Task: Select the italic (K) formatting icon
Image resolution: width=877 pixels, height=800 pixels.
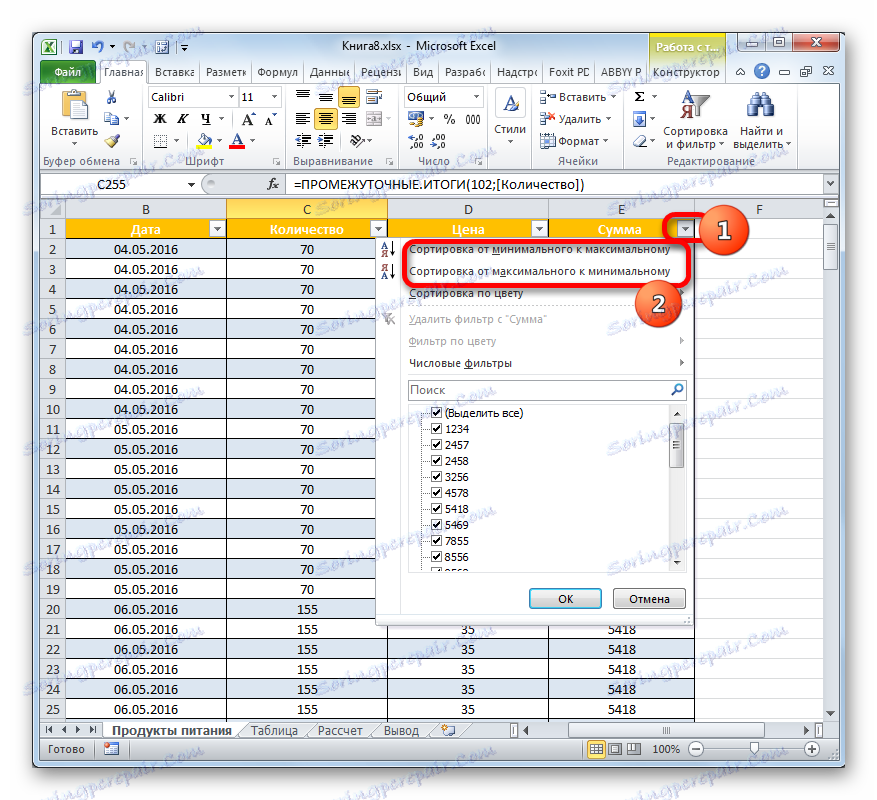Action: (x=183, y=118)
